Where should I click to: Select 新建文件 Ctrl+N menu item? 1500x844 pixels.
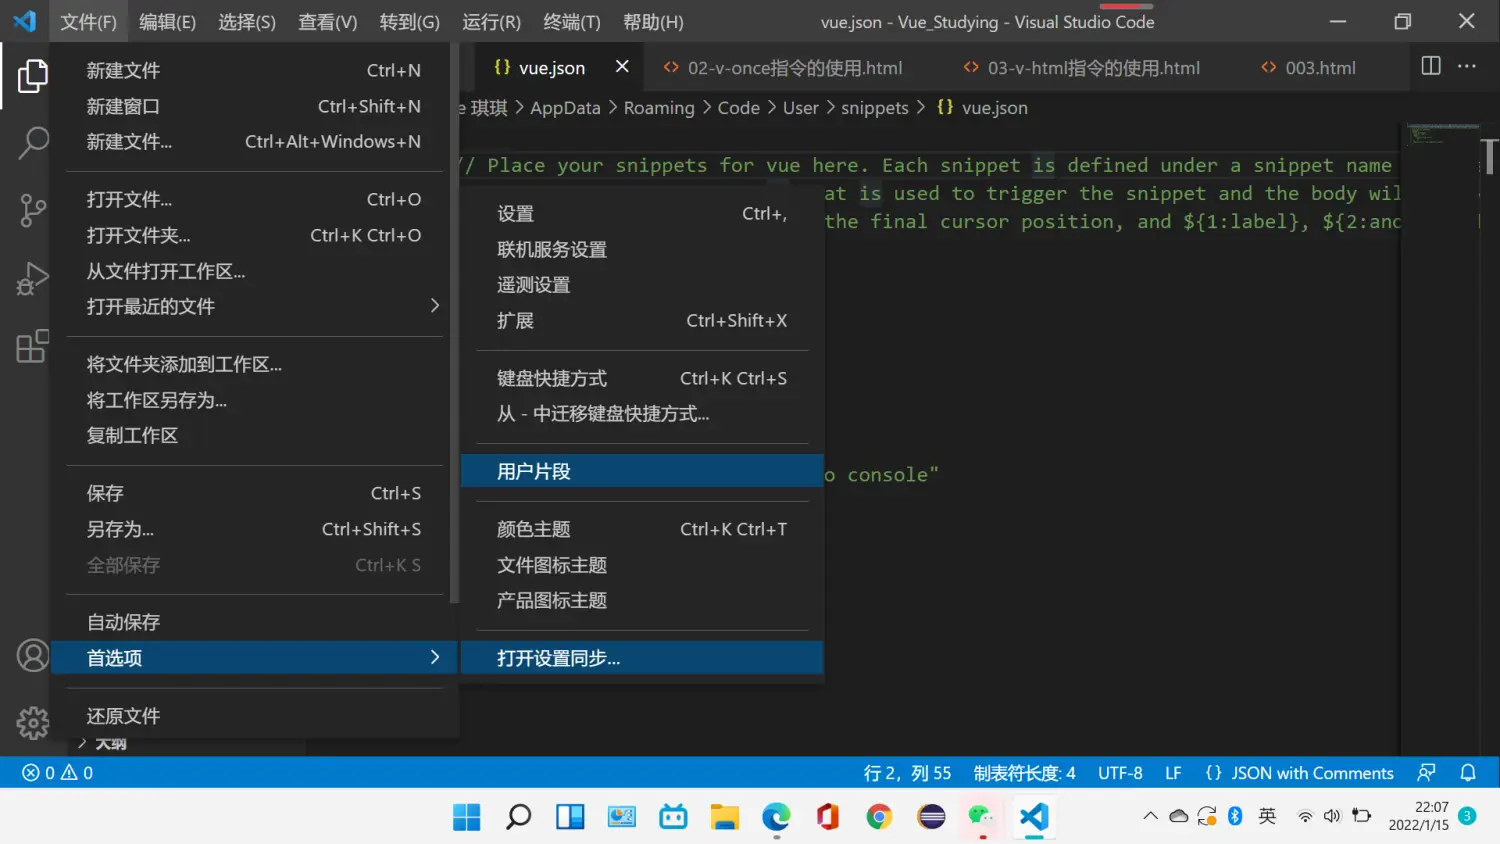click(x=254, y=70)
